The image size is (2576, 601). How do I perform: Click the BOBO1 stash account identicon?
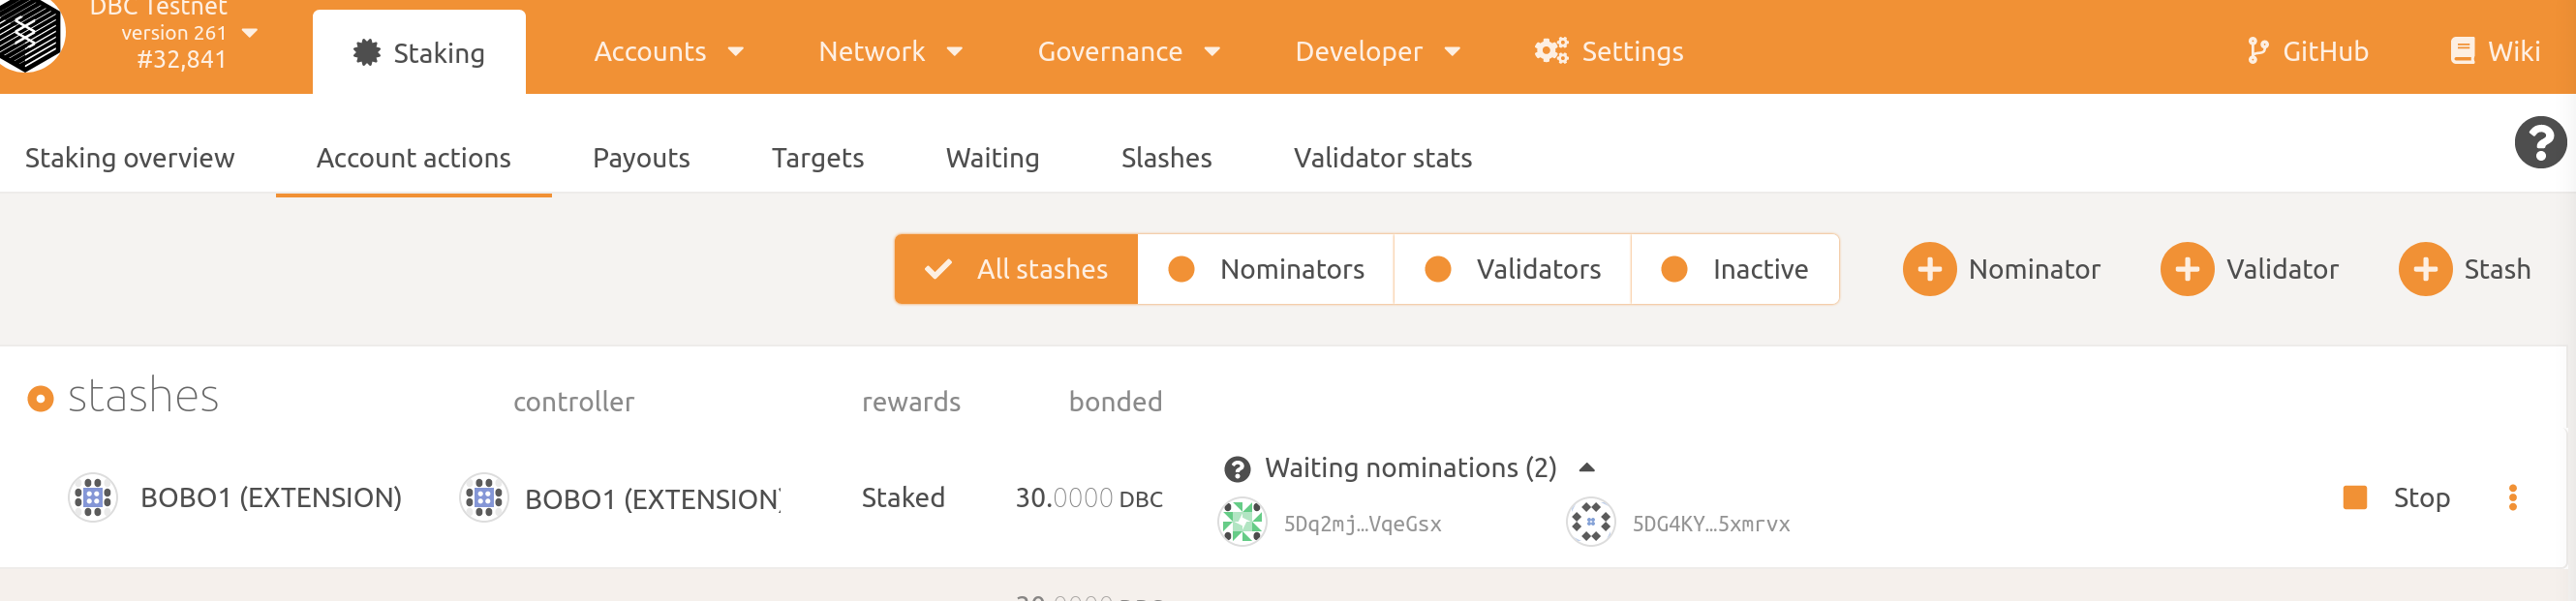tap(93, 497)
